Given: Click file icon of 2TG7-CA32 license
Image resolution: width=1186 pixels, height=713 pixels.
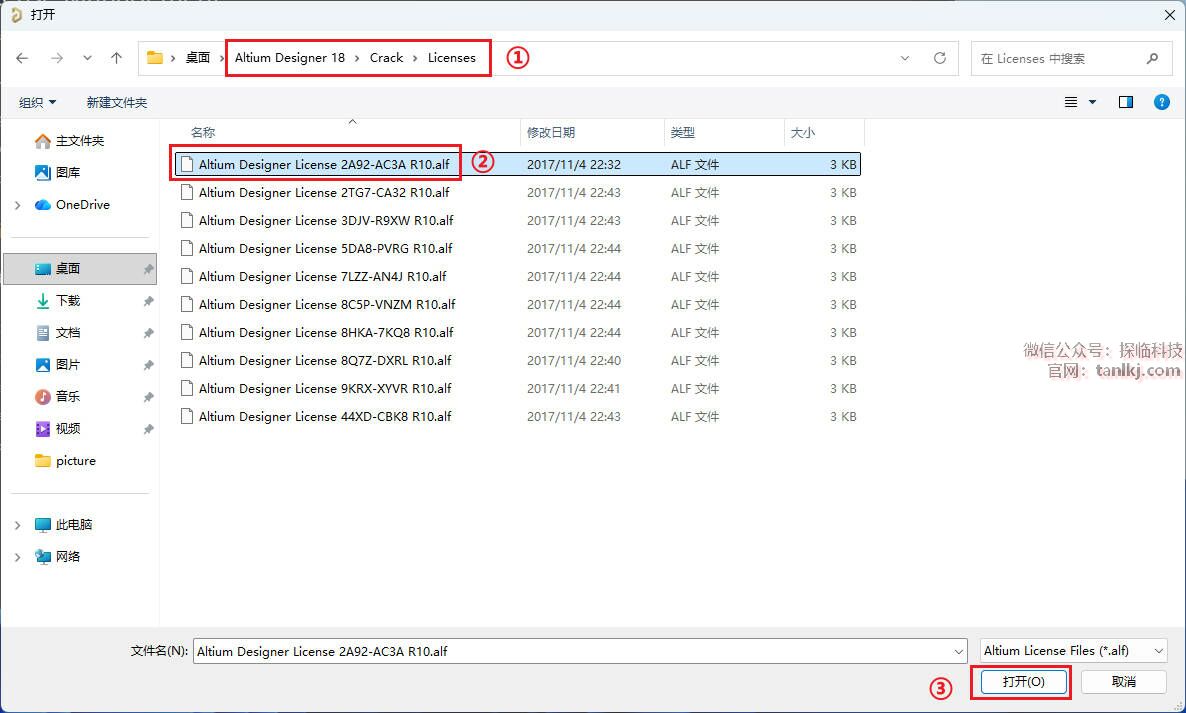Looking at the screenshot, I should click(x=186, y=192).
